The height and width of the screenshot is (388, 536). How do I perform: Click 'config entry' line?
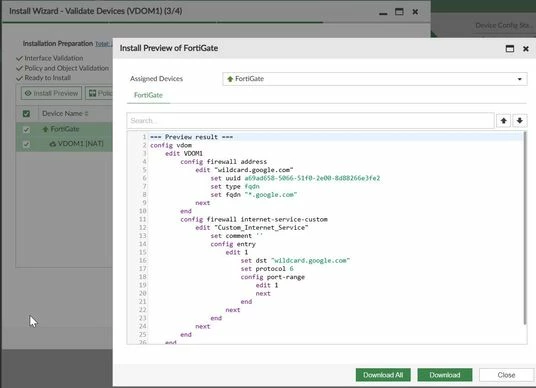pos(233,244)
